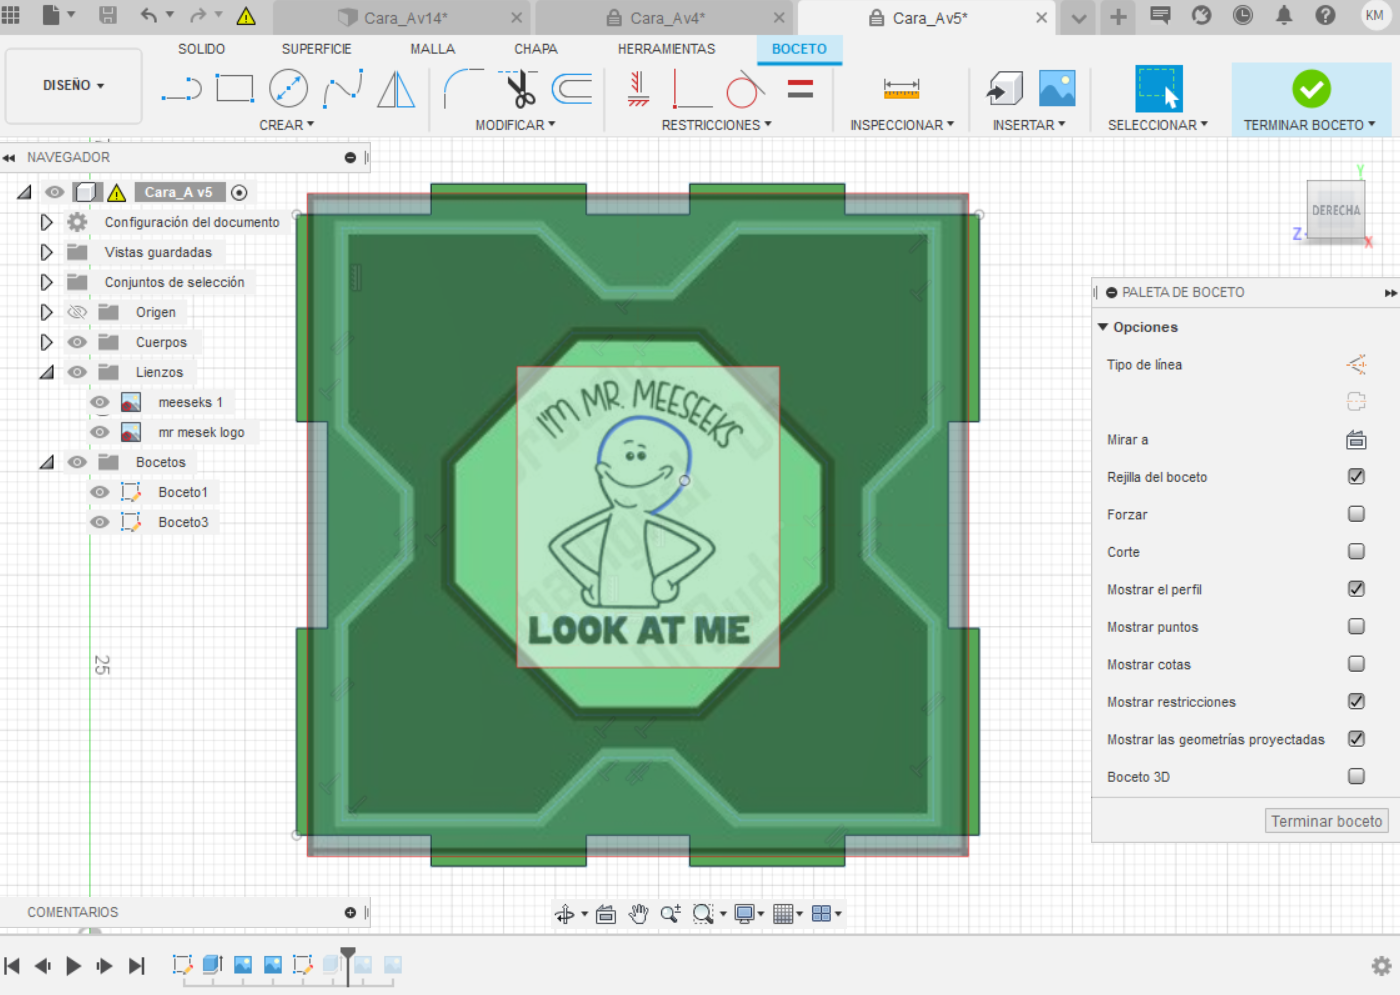Select the Spline sketch tool

pyautogui.click(x=343, y=89)
